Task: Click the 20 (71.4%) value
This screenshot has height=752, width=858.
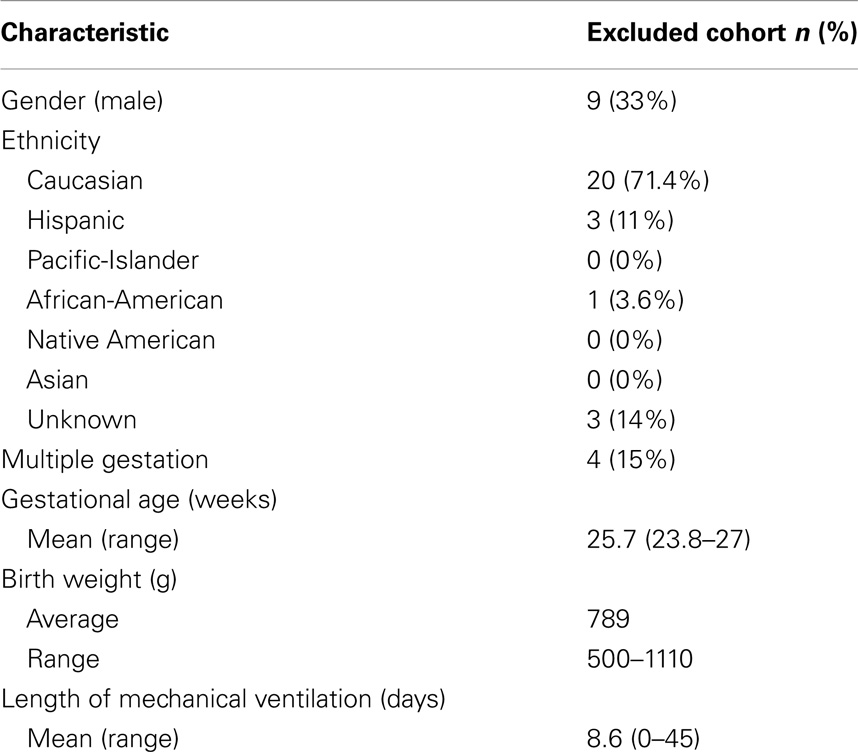Action: [648, 181]
